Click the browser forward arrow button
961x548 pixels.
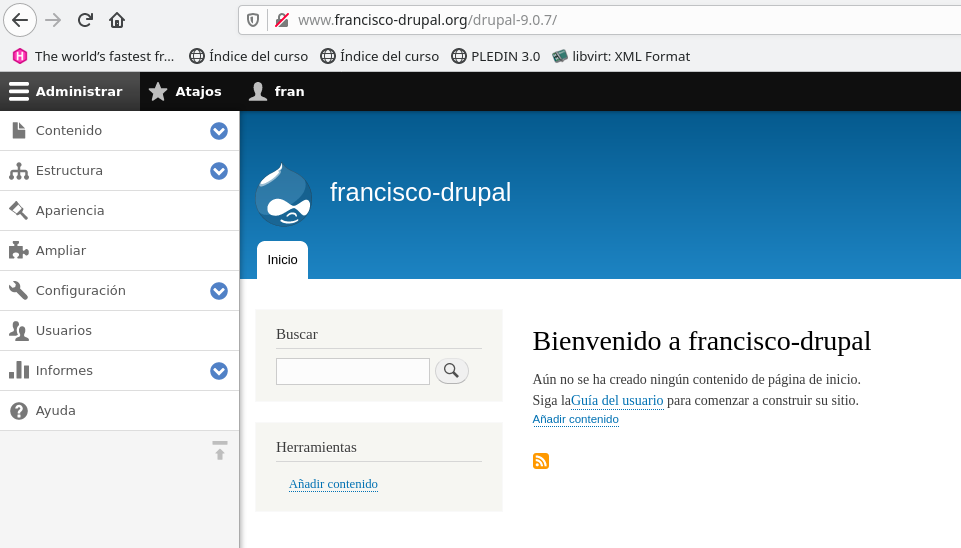(x=53, y=20)
